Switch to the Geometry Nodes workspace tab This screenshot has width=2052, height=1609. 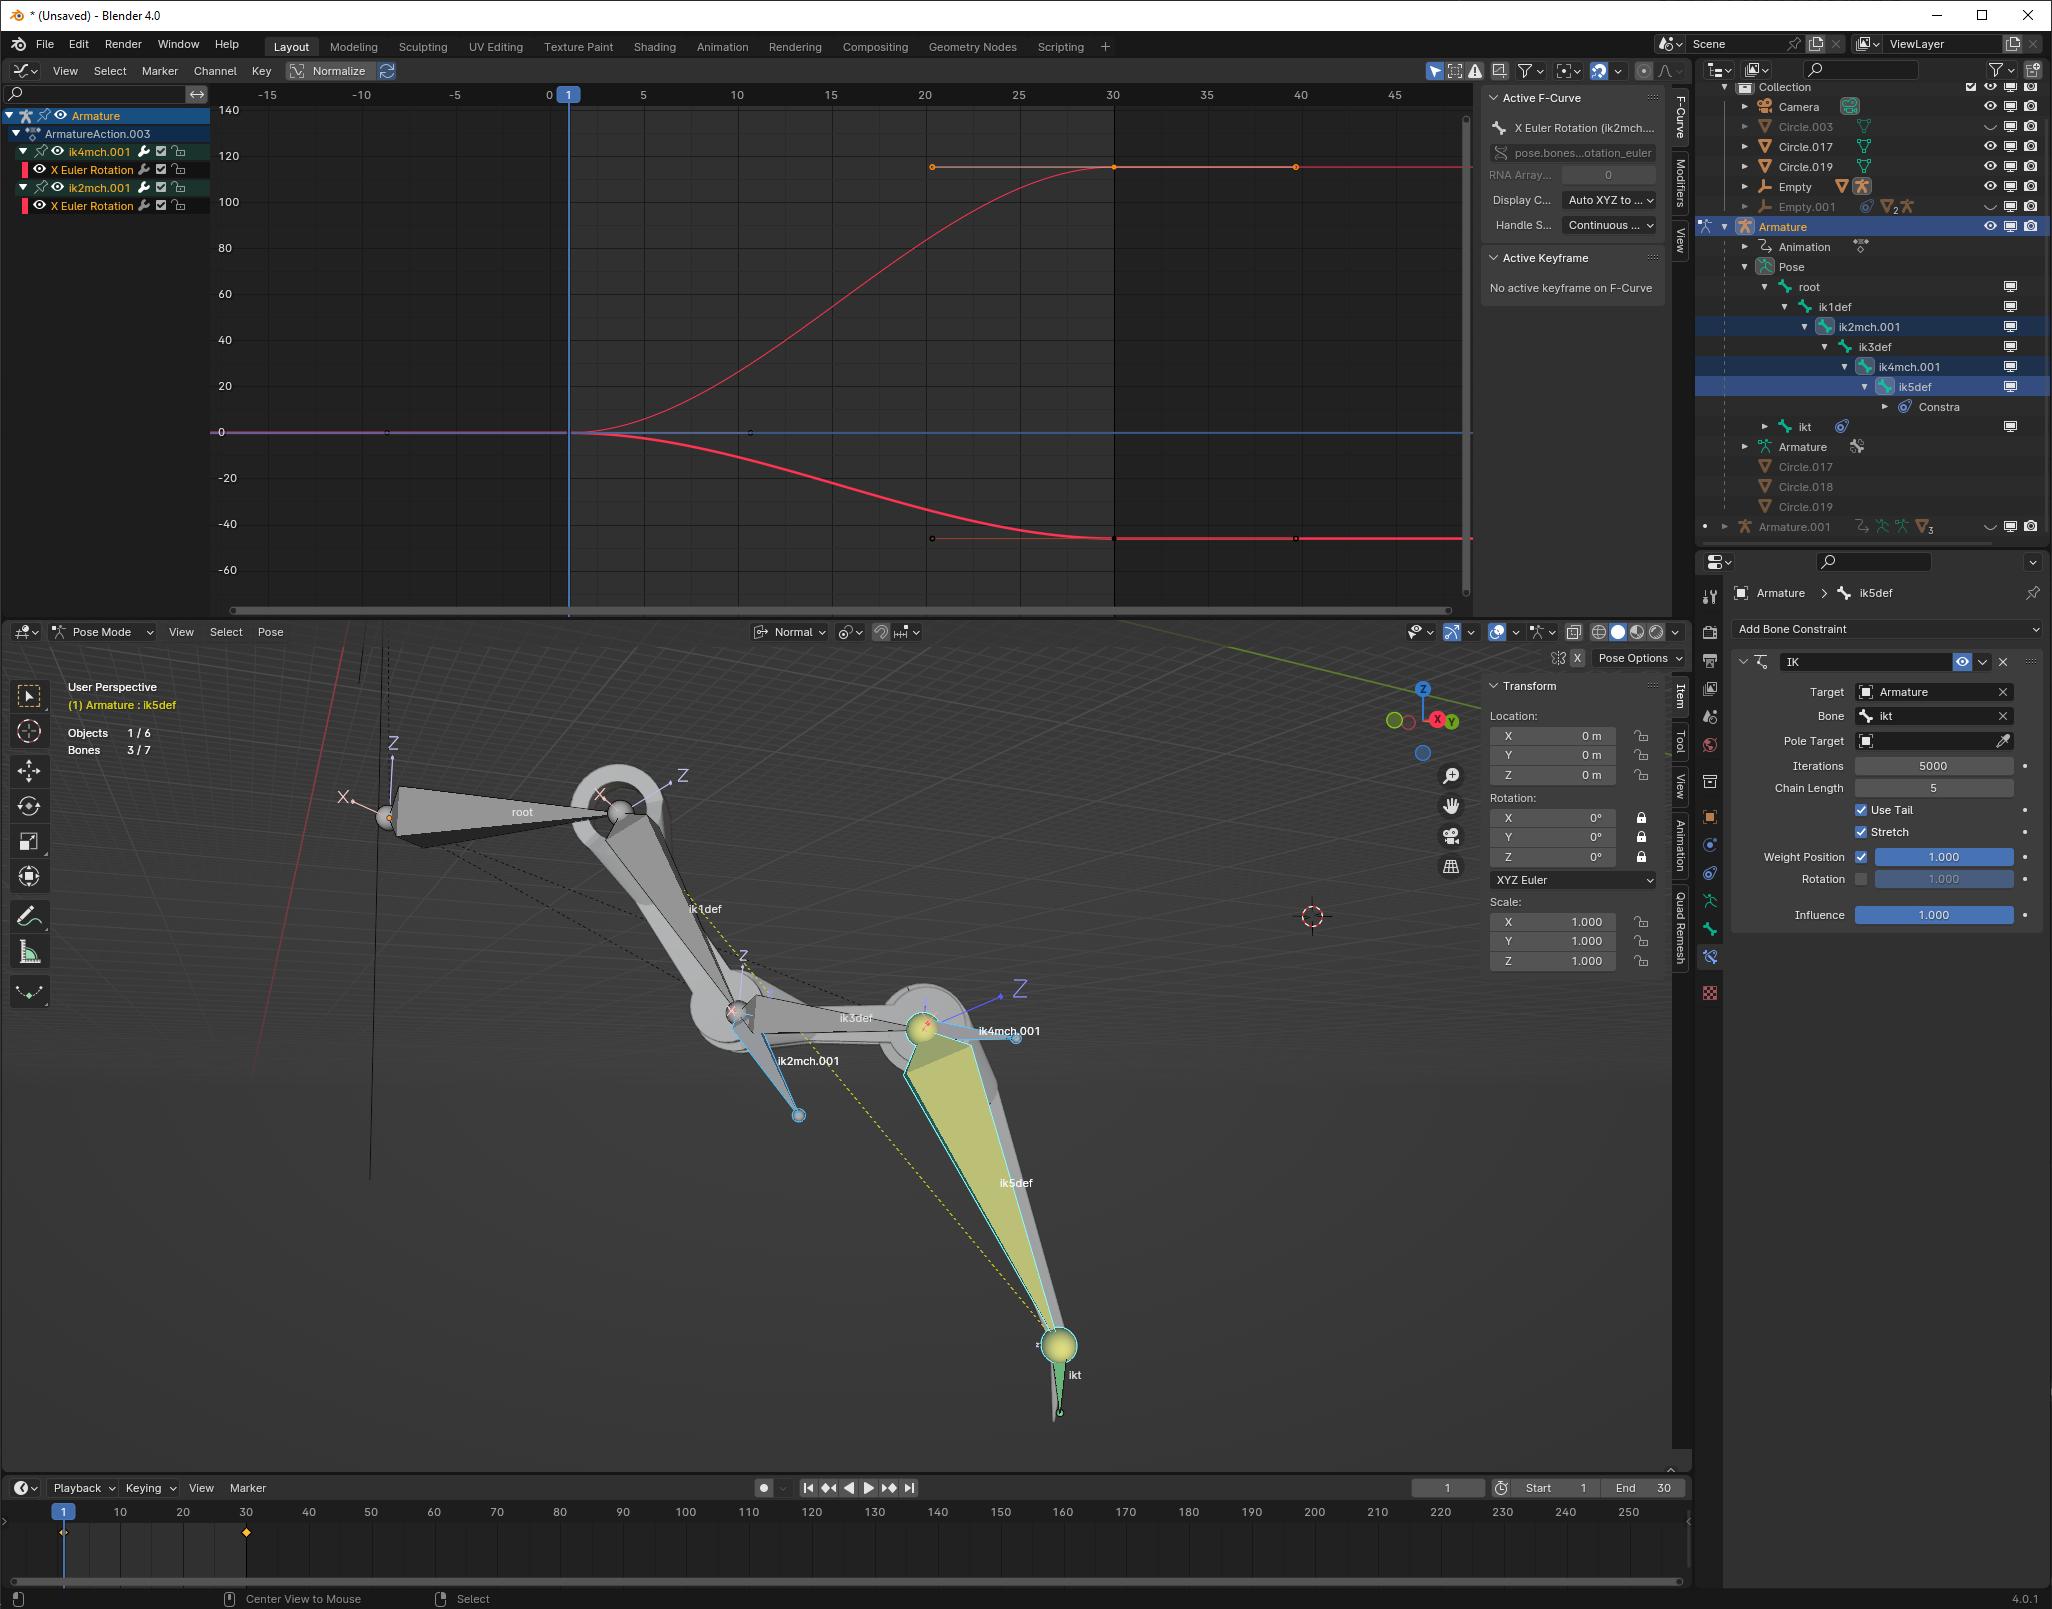click(x=972, y=47)
